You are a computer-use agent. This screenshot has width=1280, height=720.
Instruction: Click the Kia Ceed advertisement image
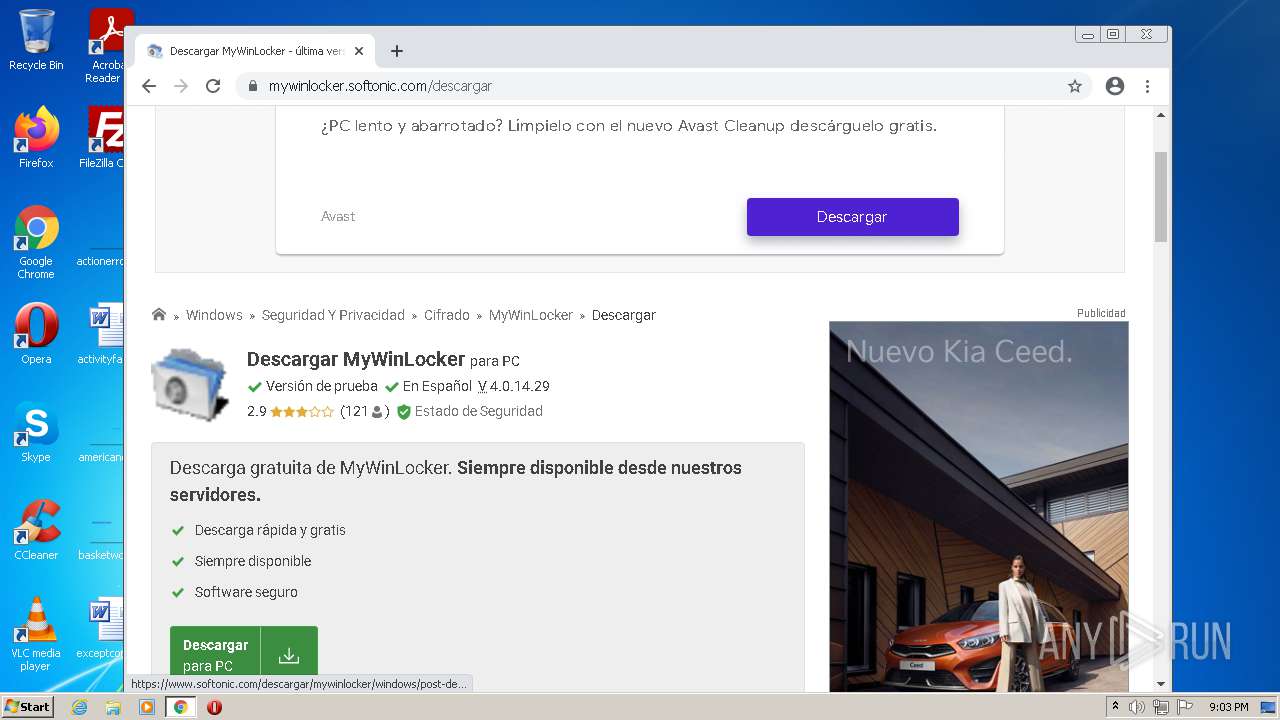(x=978, y=506)
